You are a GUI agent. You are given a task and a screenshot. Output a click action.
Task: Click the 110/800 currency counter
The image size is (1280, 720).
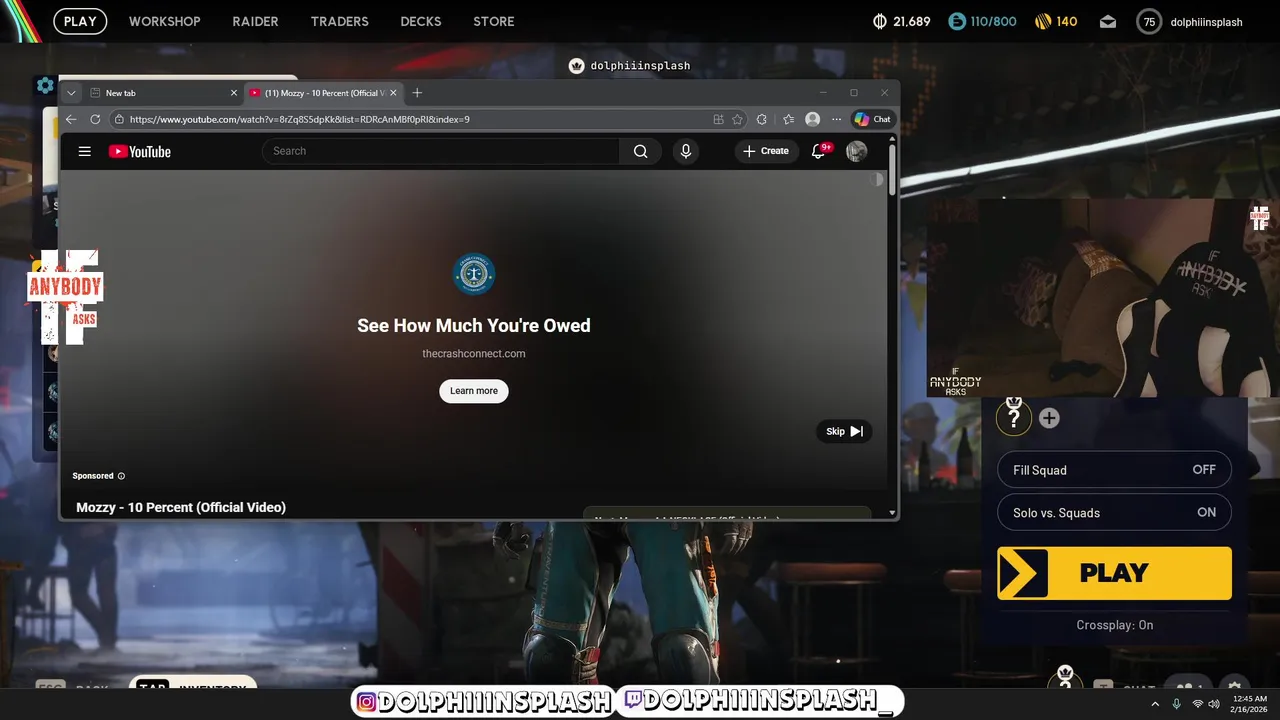pyautogui.click(x=982, y=21)
